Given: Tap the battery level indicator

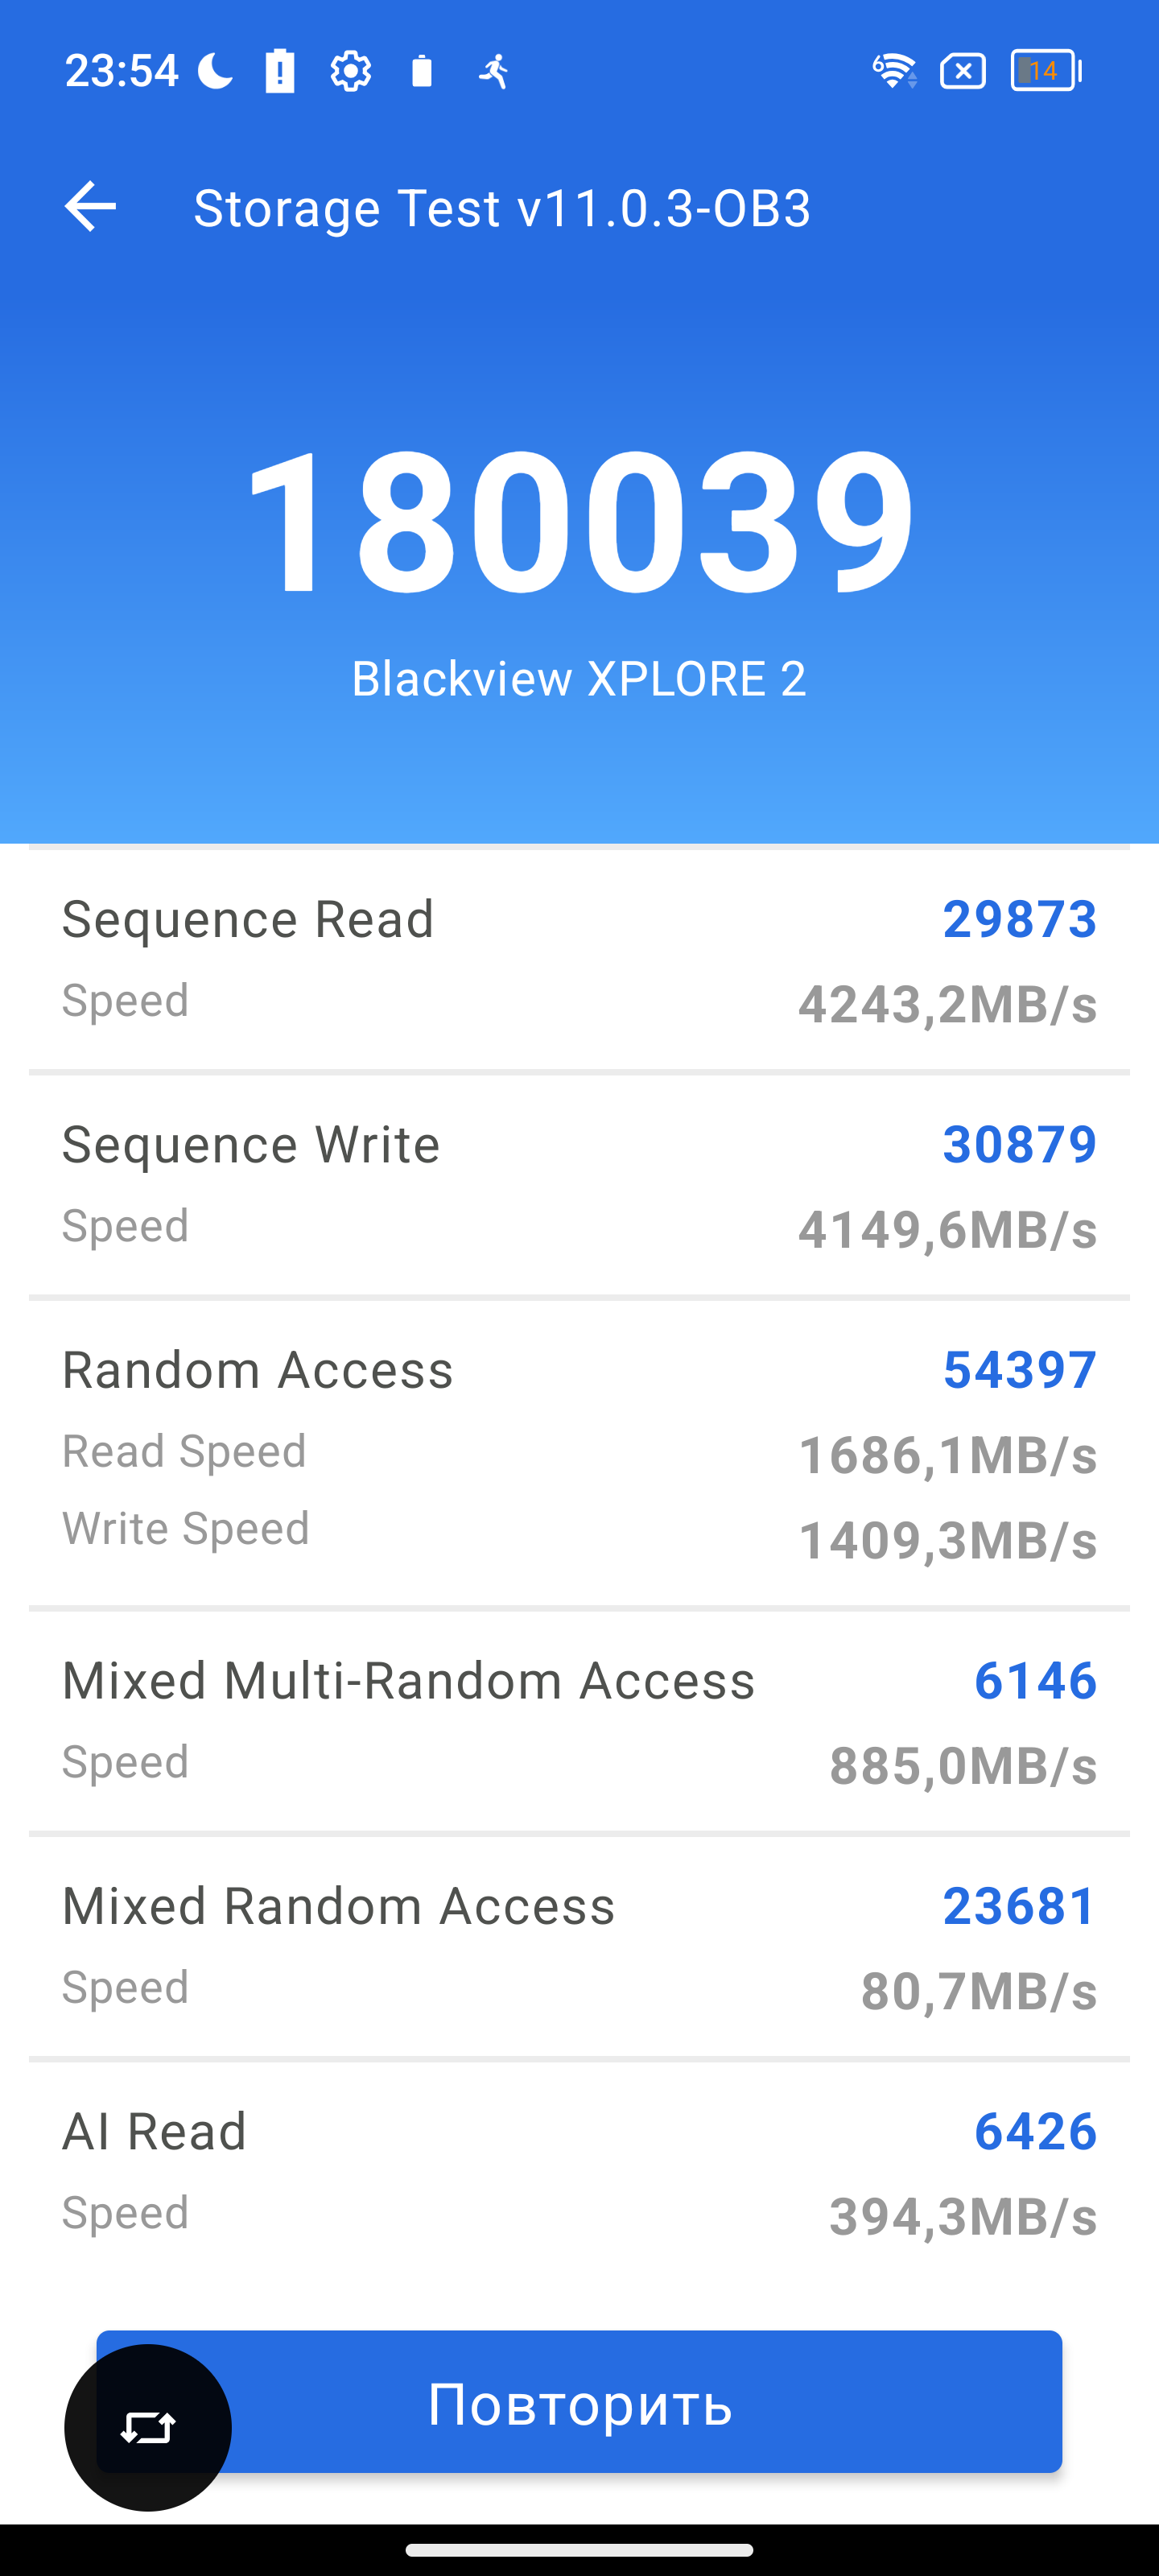Looking at the screenshot, I should tap(1046, 71).
